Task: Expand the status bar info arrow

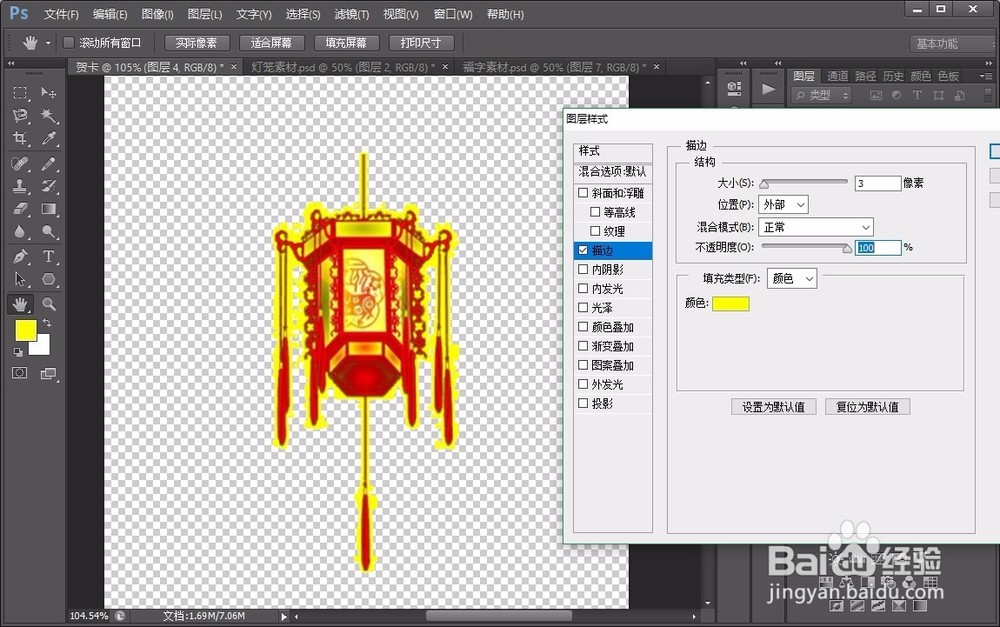Action: pyautogui.click(x=284, y=616)
